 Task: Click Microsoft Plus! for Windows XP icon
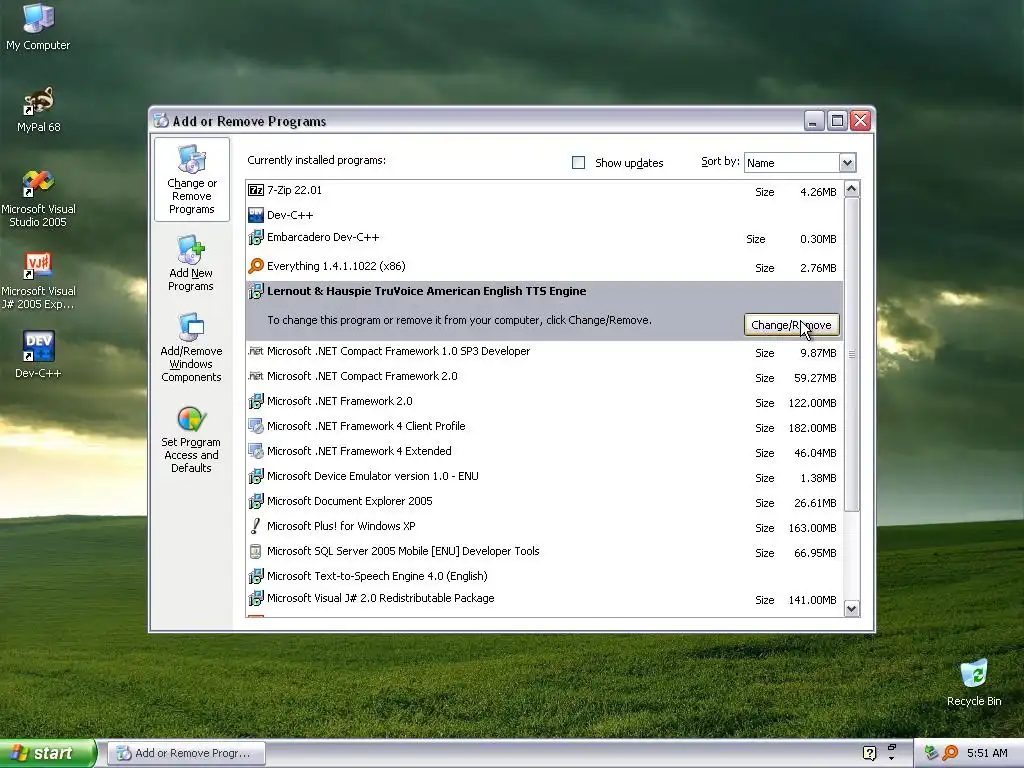click(x=256, y=526)
